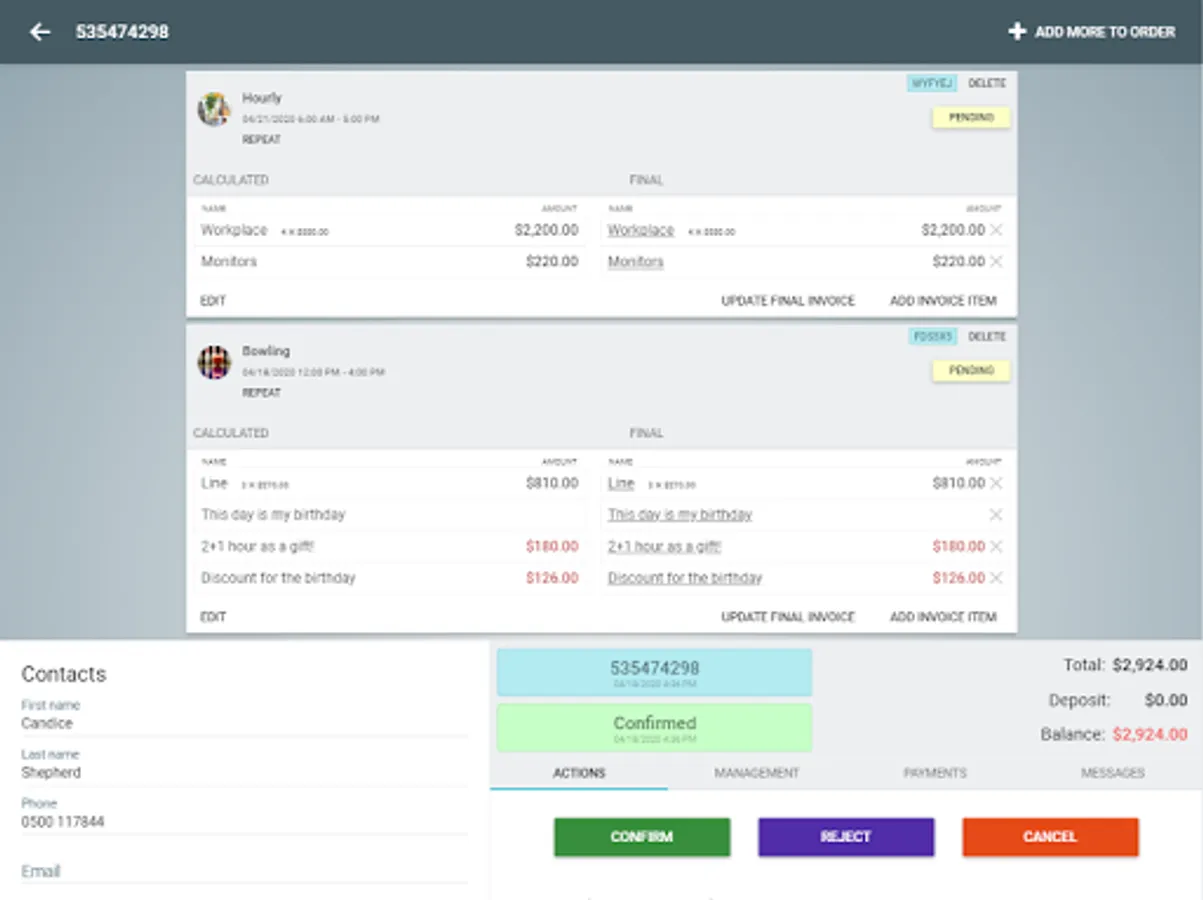
Task: Remove 'Discount for the birthday' final item
Action: coord(996,578)
